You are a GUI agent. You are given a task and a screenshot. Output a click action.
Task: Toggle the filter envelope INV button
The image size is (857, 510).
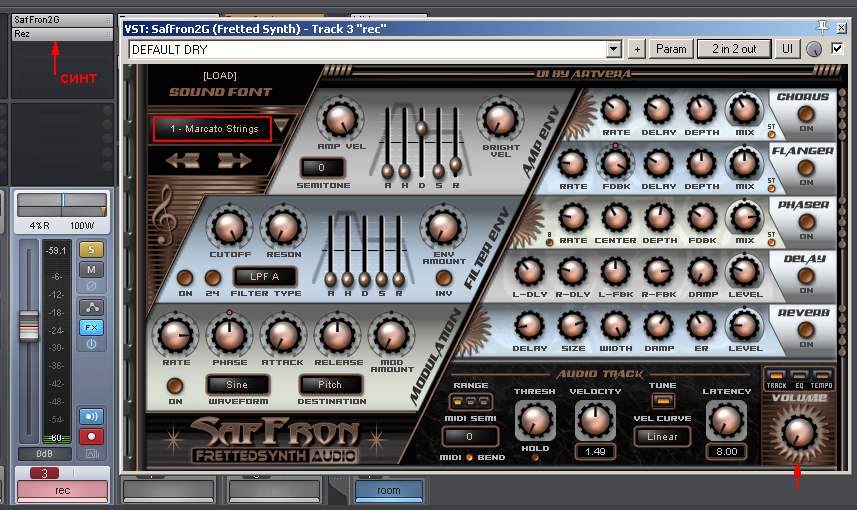(443, 278)
